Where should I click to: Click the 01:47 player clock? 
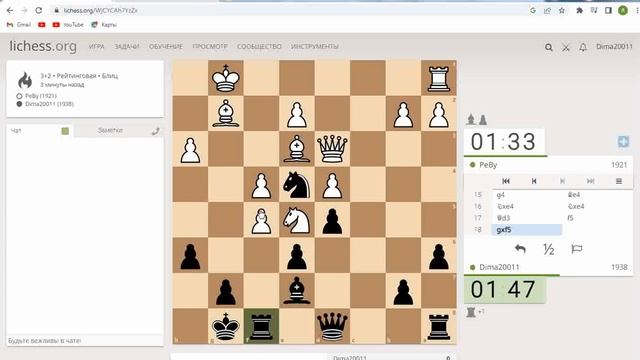point(504,289)
